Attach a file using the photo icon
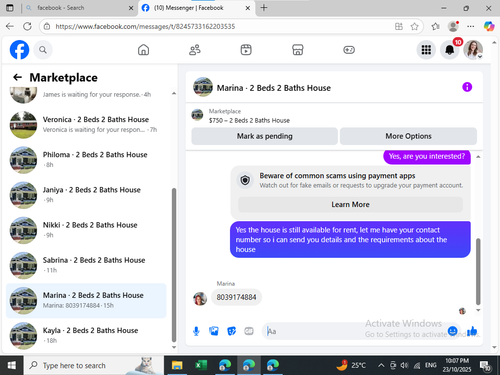The width and height of the screenshot is (500, 375). click(214, 331)
